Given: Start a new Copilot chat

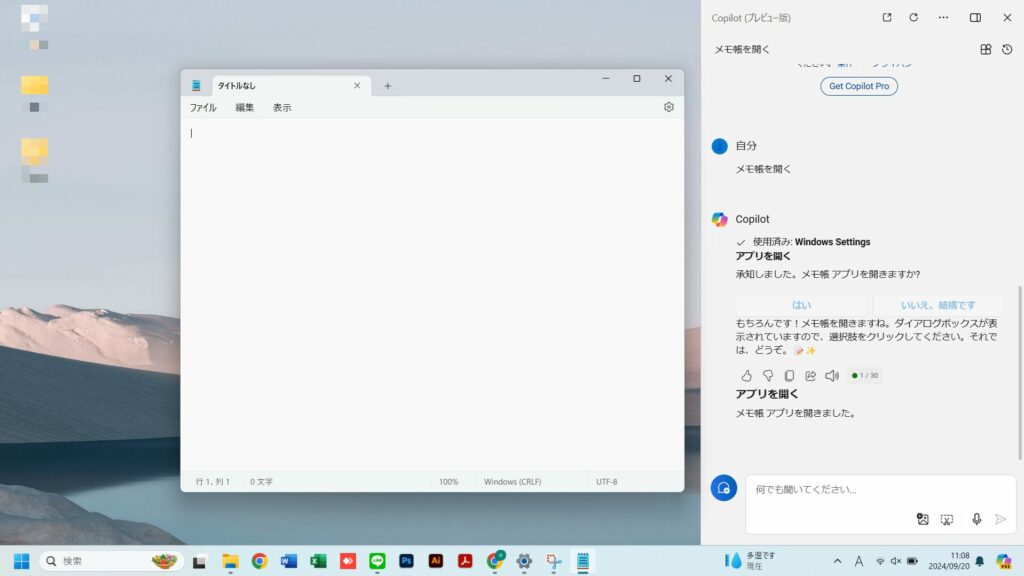Looking at the screenshot, I should tap(985, 48).
